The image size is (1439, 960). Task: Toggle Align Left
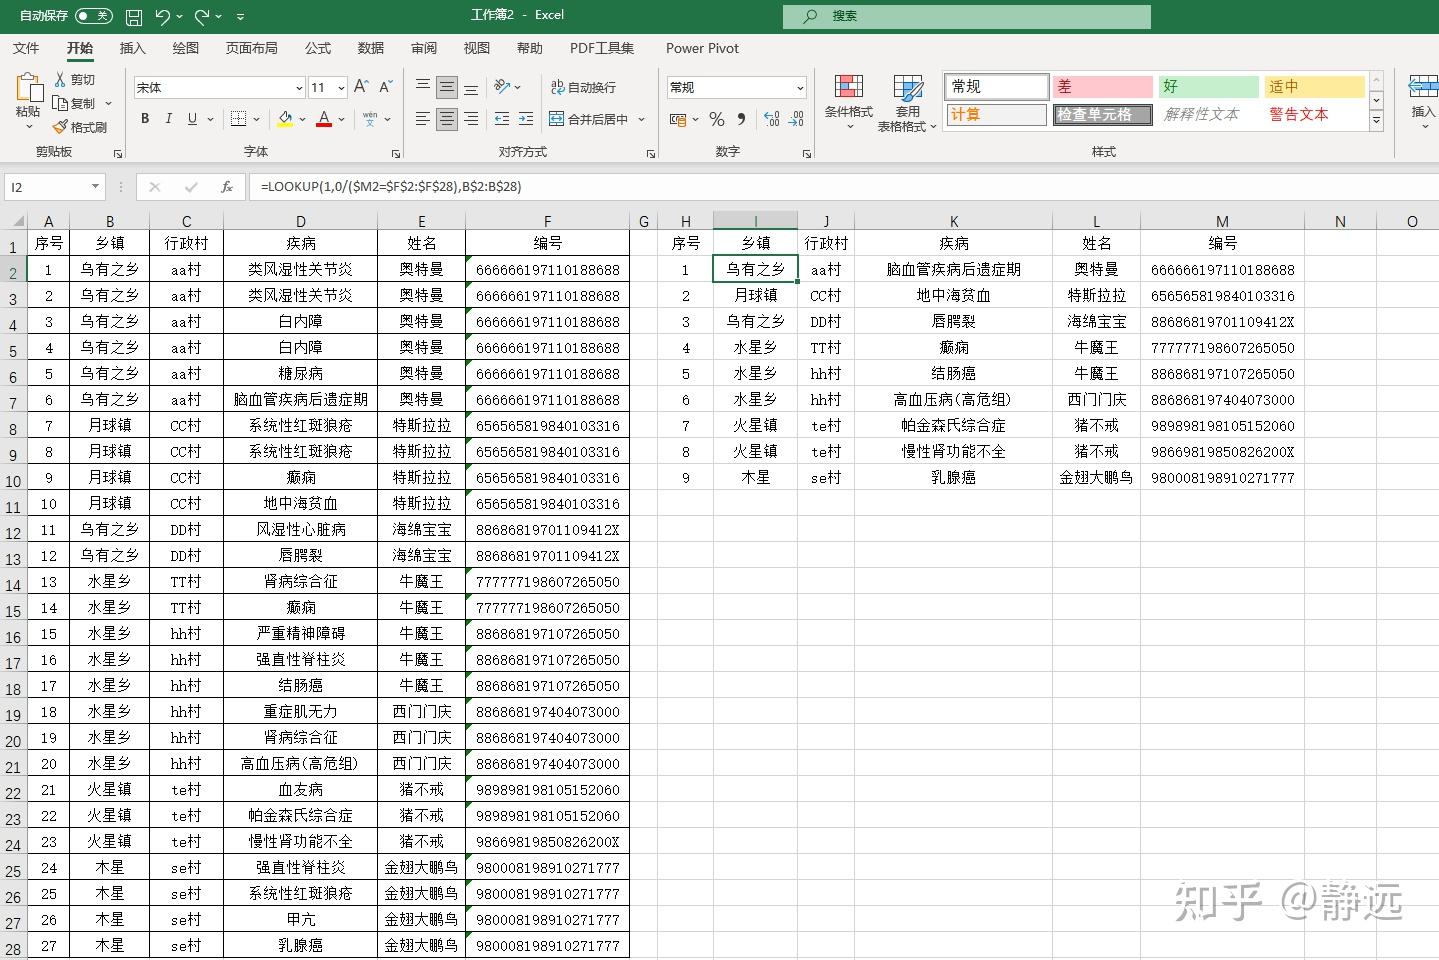[x=423, y=119]
